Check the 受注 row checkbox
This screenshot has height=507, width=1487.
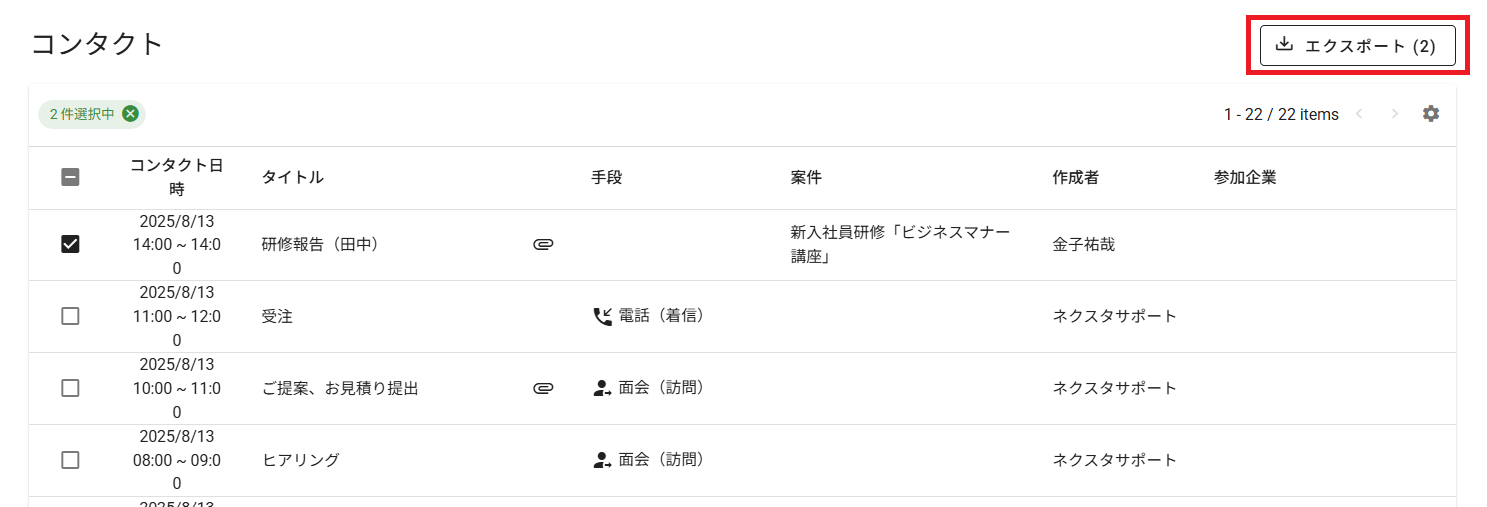[70, 316]
